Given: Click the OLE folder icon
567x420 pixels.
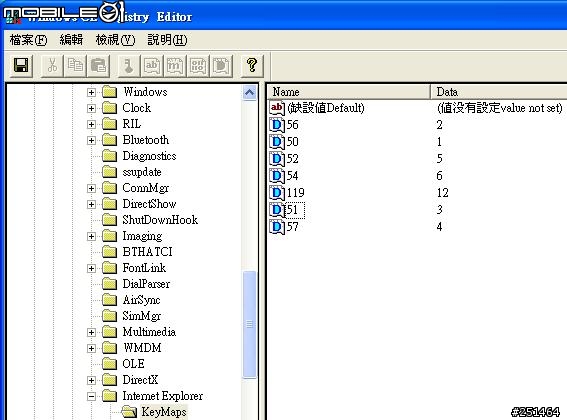Looking at the screenshot, I should [x=110, y=364].
